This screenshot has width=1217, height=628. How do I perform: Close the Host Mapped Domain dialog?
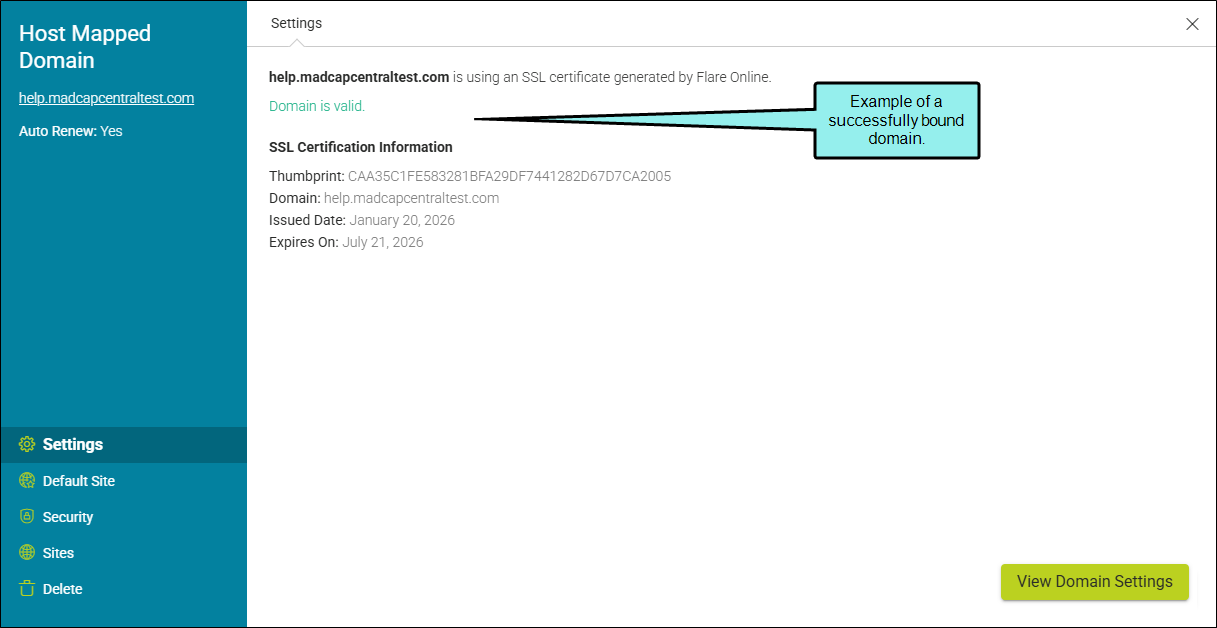1192,24
